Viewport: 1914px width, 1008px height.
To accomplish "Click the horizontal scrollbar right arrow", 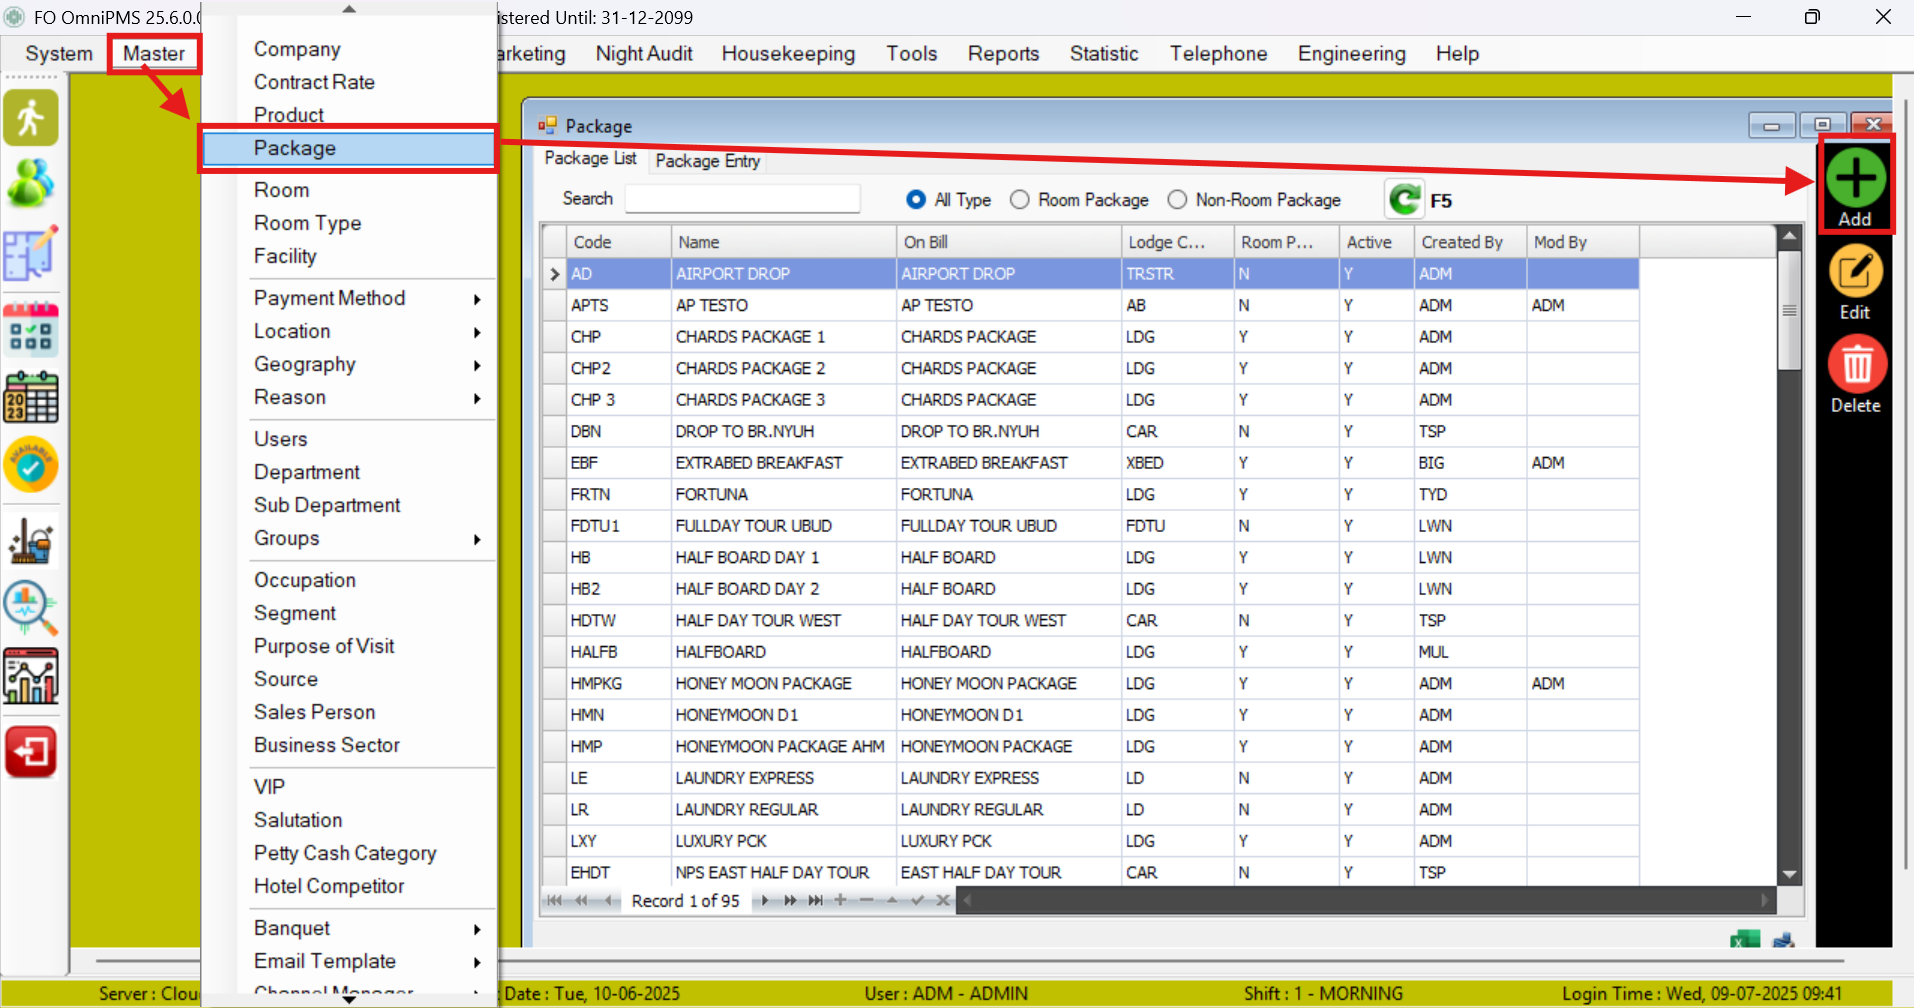I will [1766, 900].
